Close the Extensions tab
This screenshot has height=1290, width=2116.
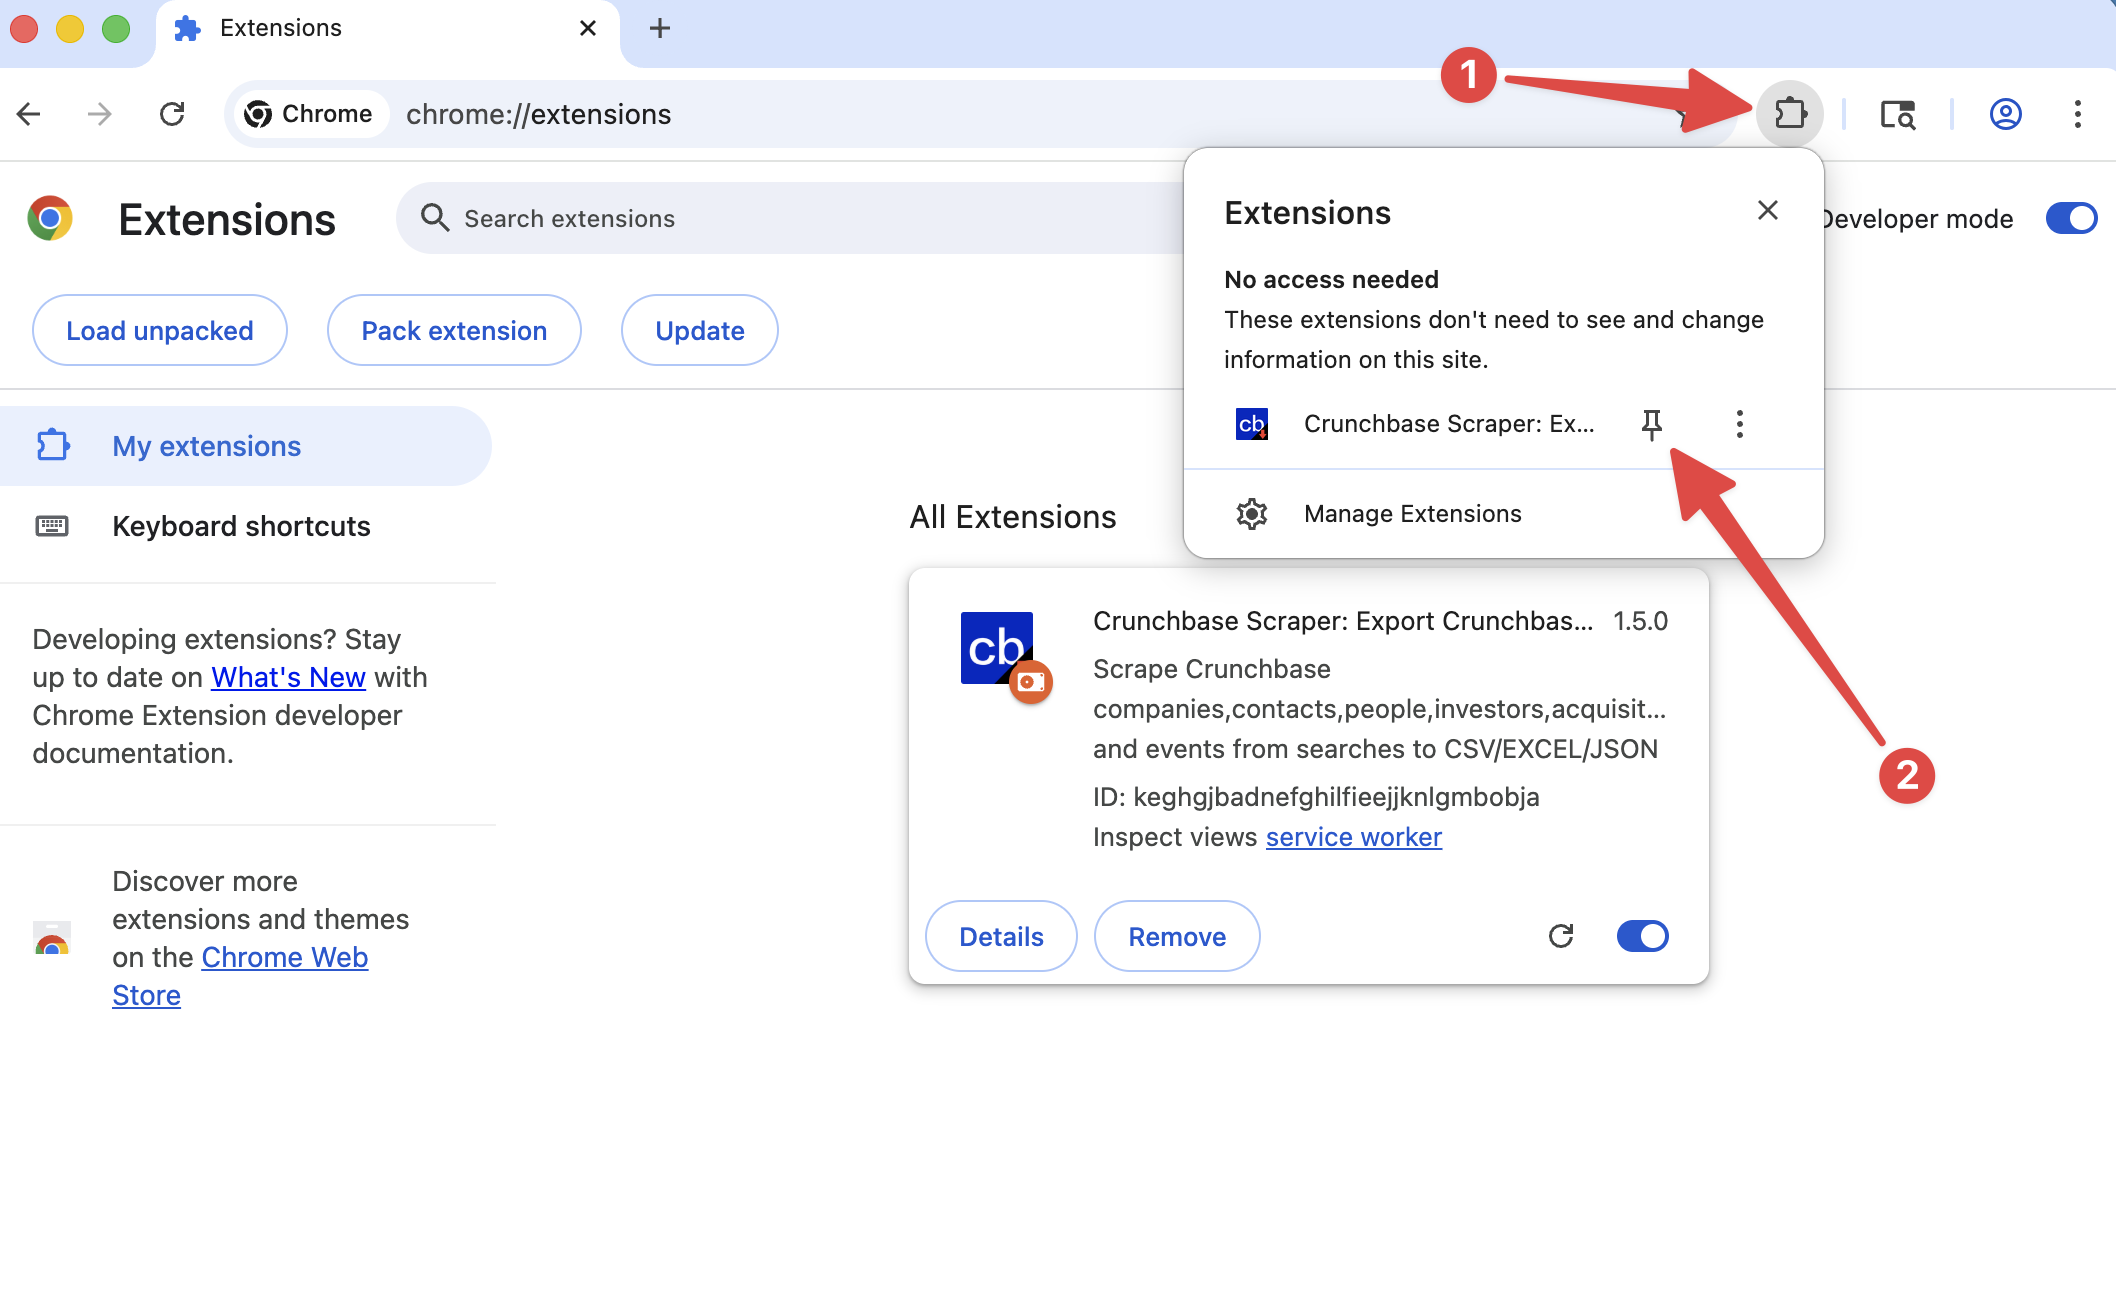click(x=588, y=28)
